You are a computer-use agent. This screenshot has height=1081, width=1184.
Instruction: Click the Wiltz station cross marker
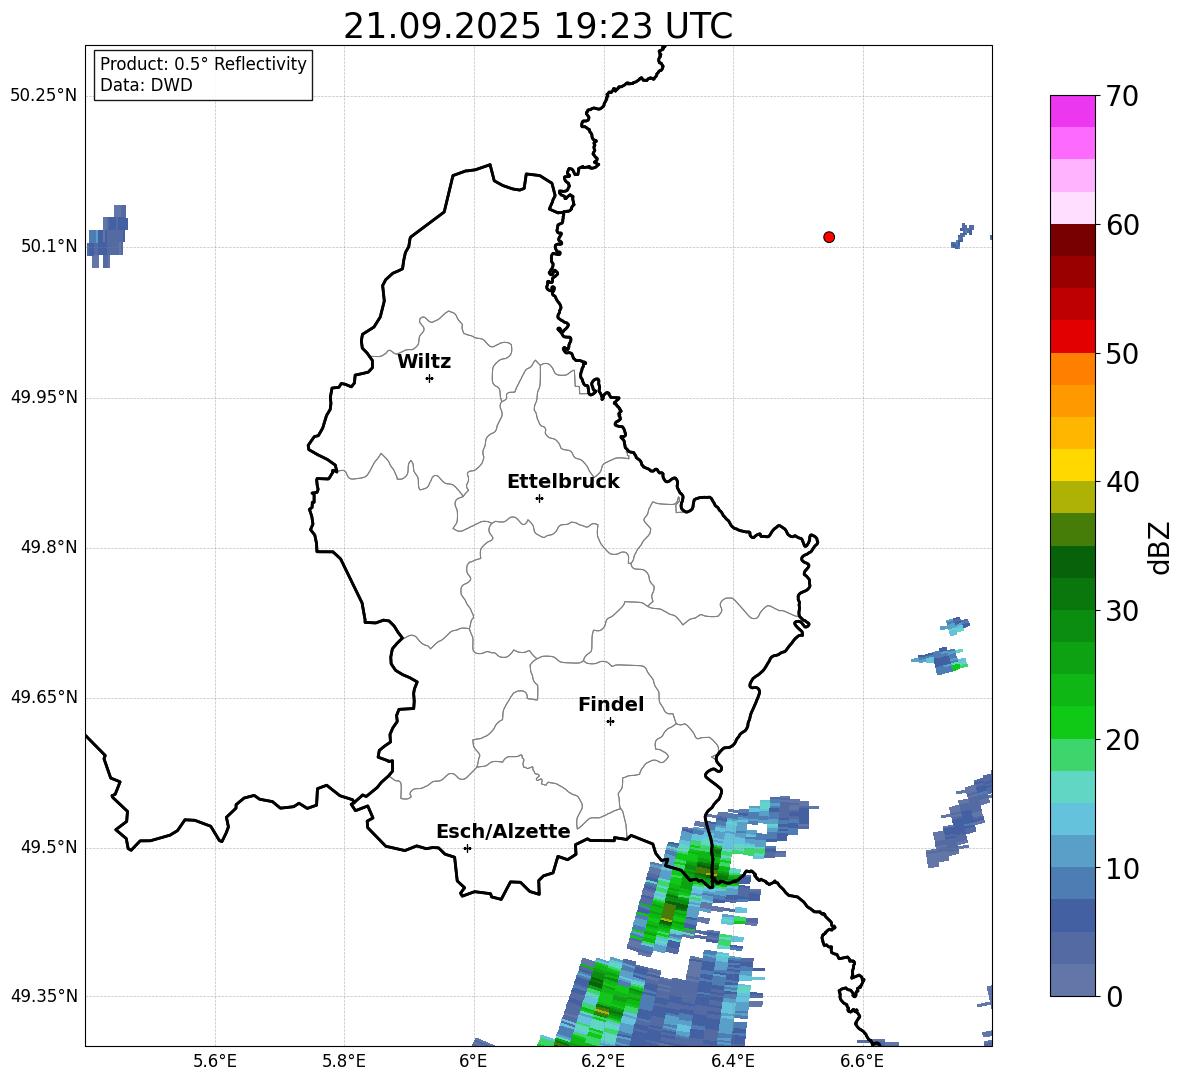[x=430, y=378]
